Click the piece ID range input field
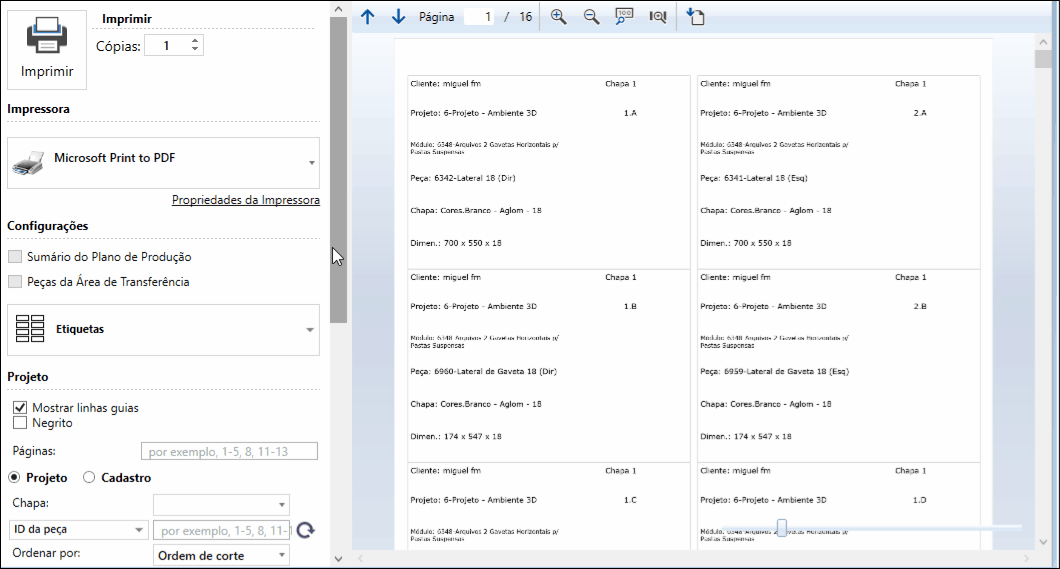 222,530
